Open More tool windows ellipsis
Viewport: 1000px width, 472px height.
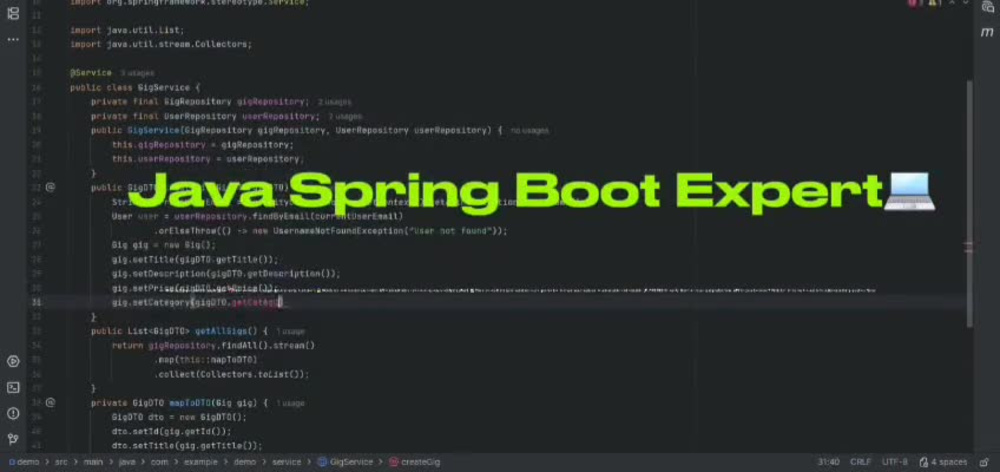click(13, 40)
